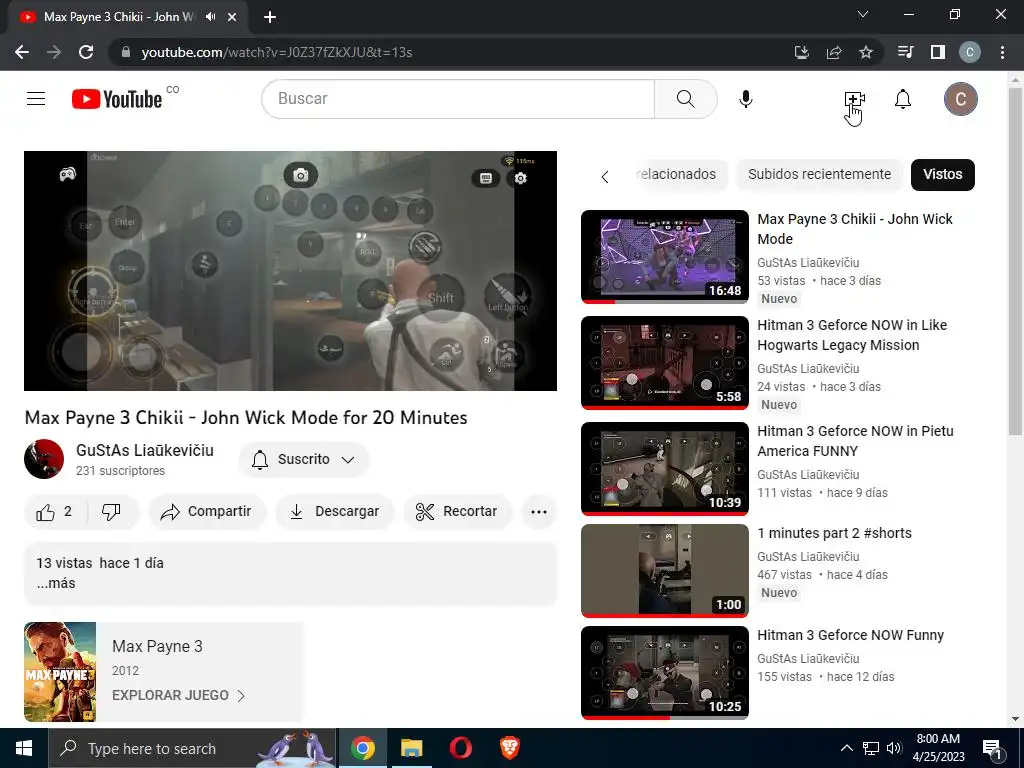Image resolution: width=1024 pixels, height=768 pixels.
Task: Select the Subidos recientemente chip
Action: [x=820, y=174]
